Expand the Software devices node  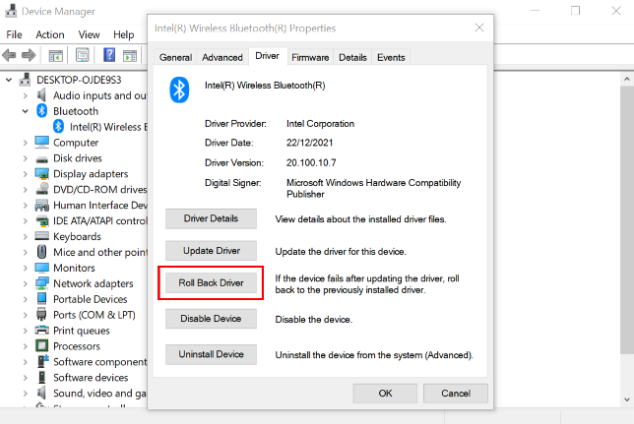coord(25,378)
